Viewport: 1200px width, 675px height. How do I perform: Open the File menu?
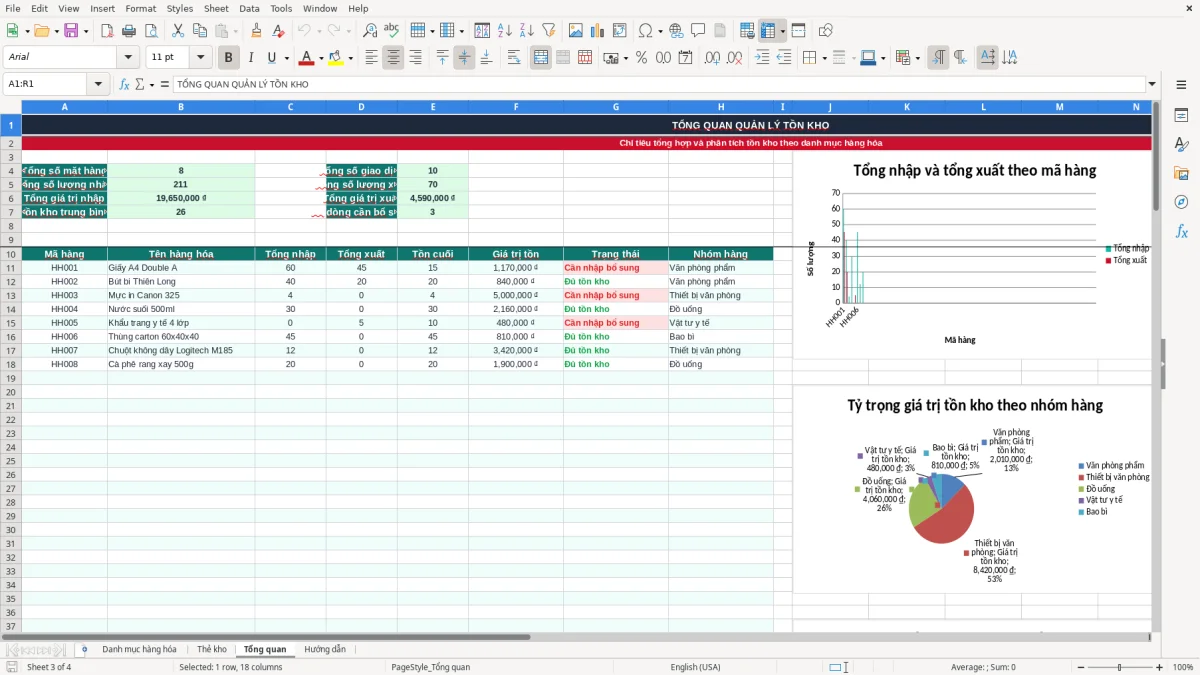[x=13, y=8]
